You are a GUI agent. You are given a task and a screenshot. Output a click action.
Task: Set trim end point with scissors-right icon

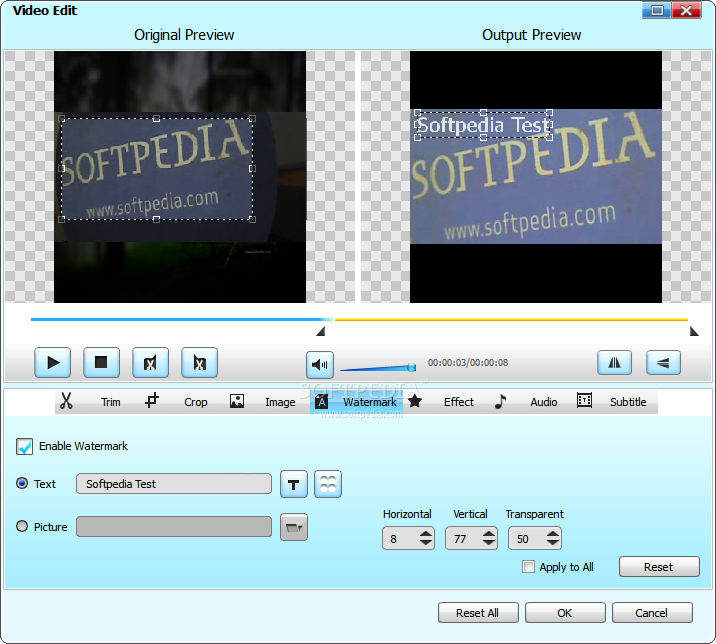[x=199, y=363]
